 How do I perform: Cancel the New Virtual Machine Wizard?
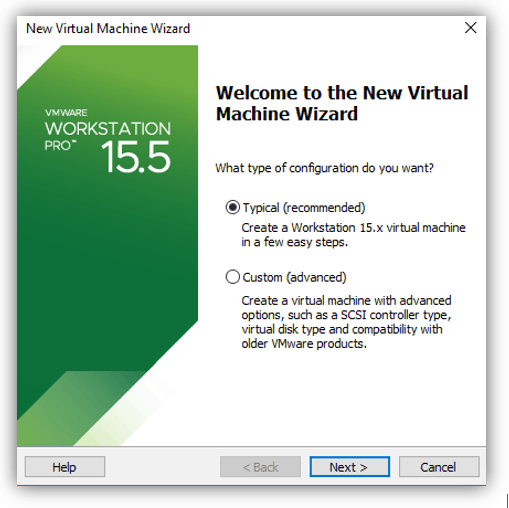click(439, 467)
